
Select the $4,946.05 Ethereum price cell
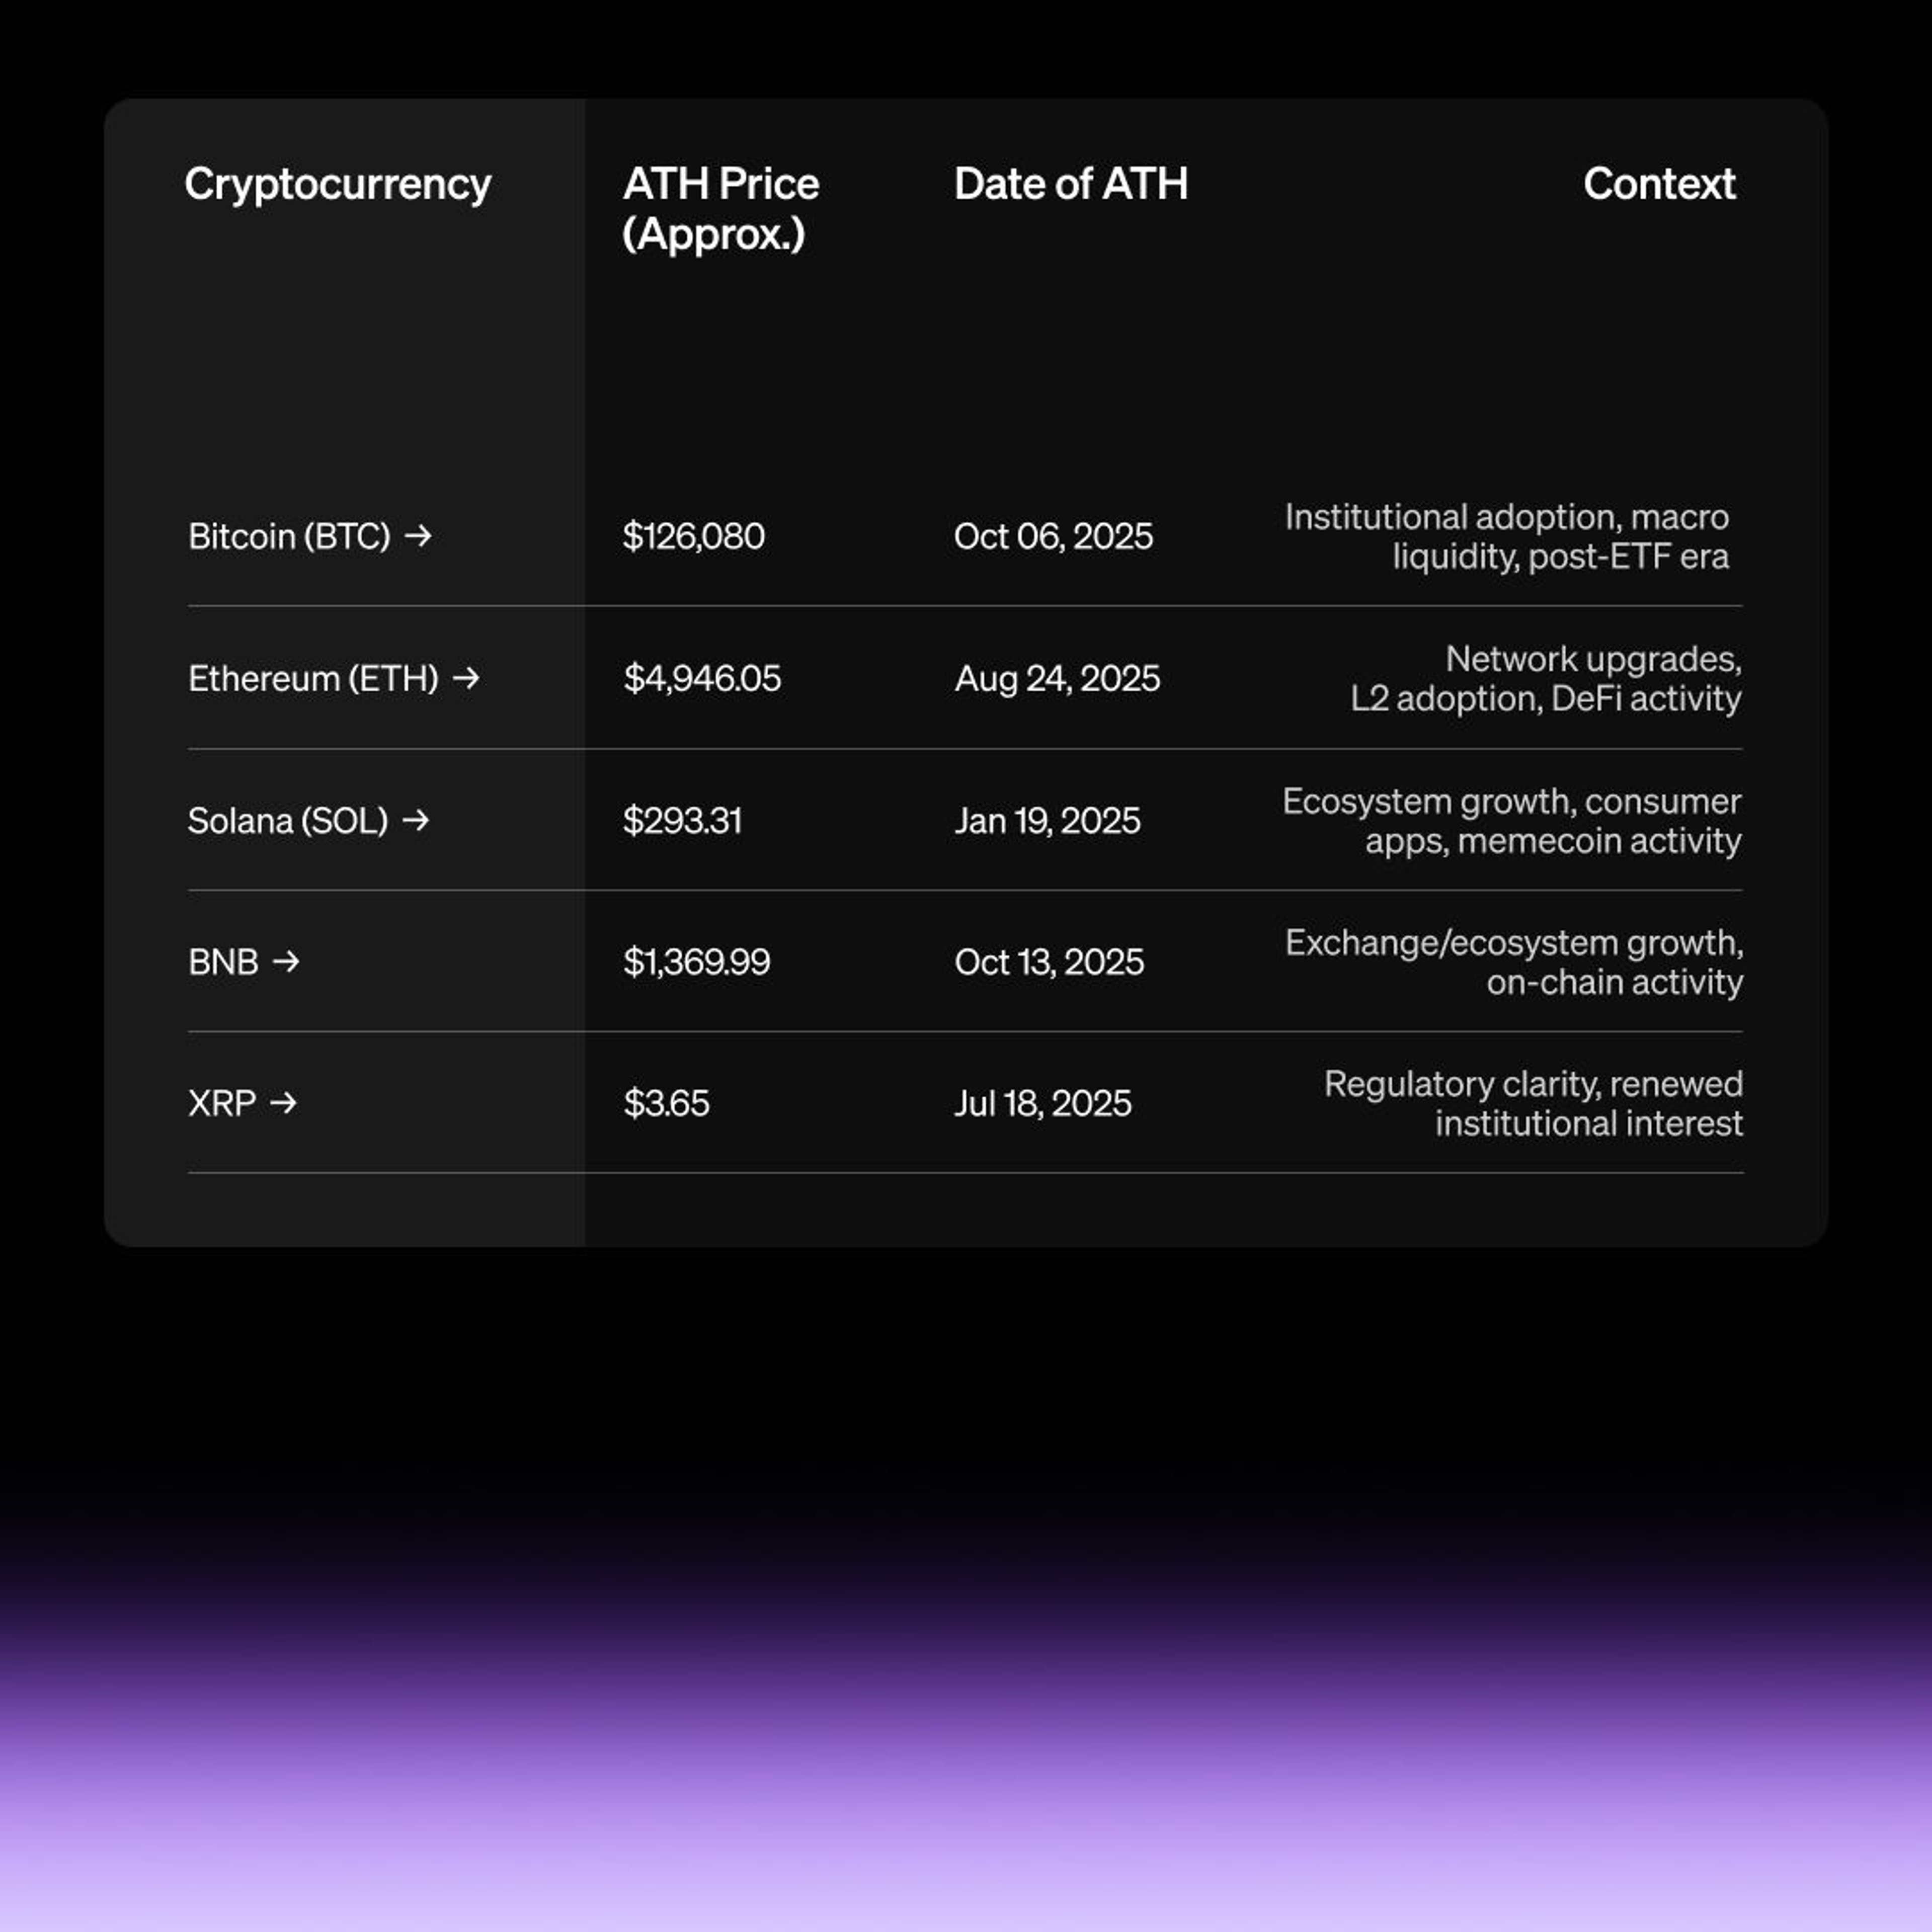[702, 679]
